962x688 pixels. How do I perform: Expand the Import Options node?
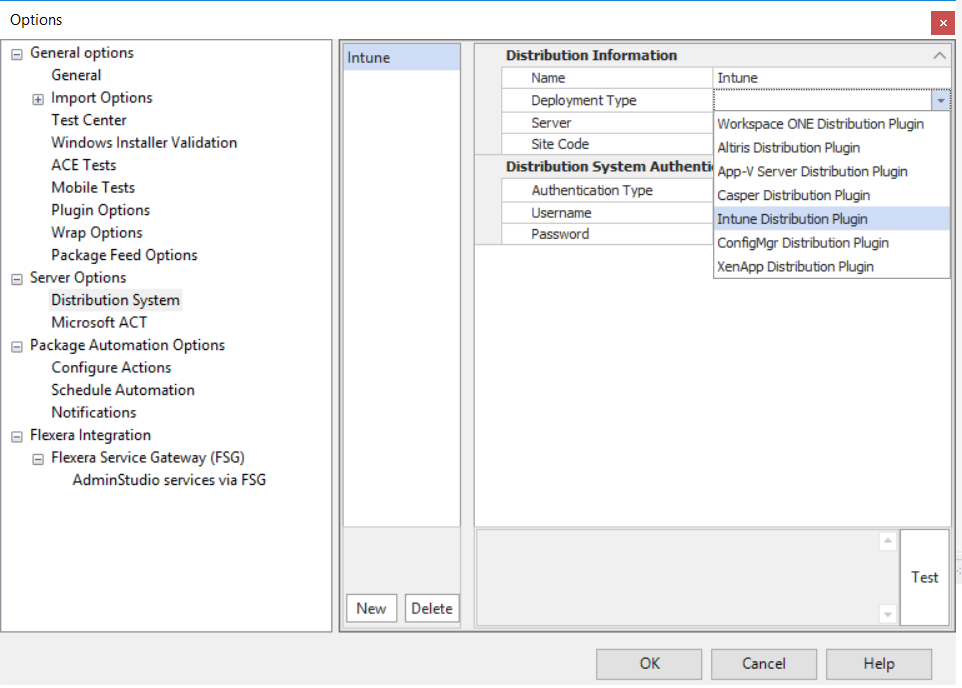[x=38, y=99]
